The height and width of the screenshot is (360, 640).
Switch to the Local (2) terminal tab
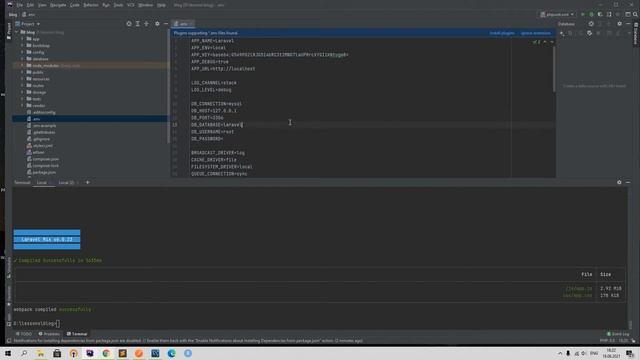[x=66, y=182]
